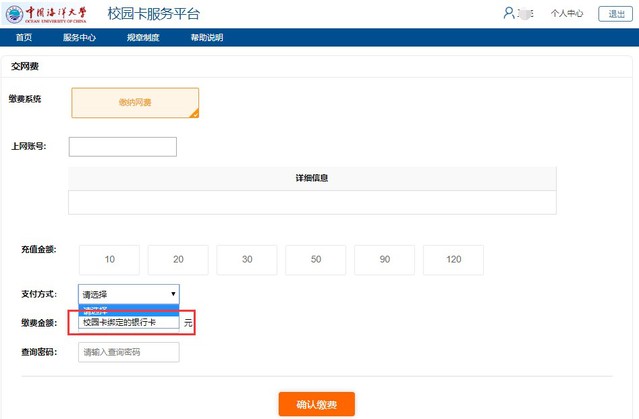Click the Ocean University of China logo
Viewport: 639px width, 419px height.
pos(46,14)
